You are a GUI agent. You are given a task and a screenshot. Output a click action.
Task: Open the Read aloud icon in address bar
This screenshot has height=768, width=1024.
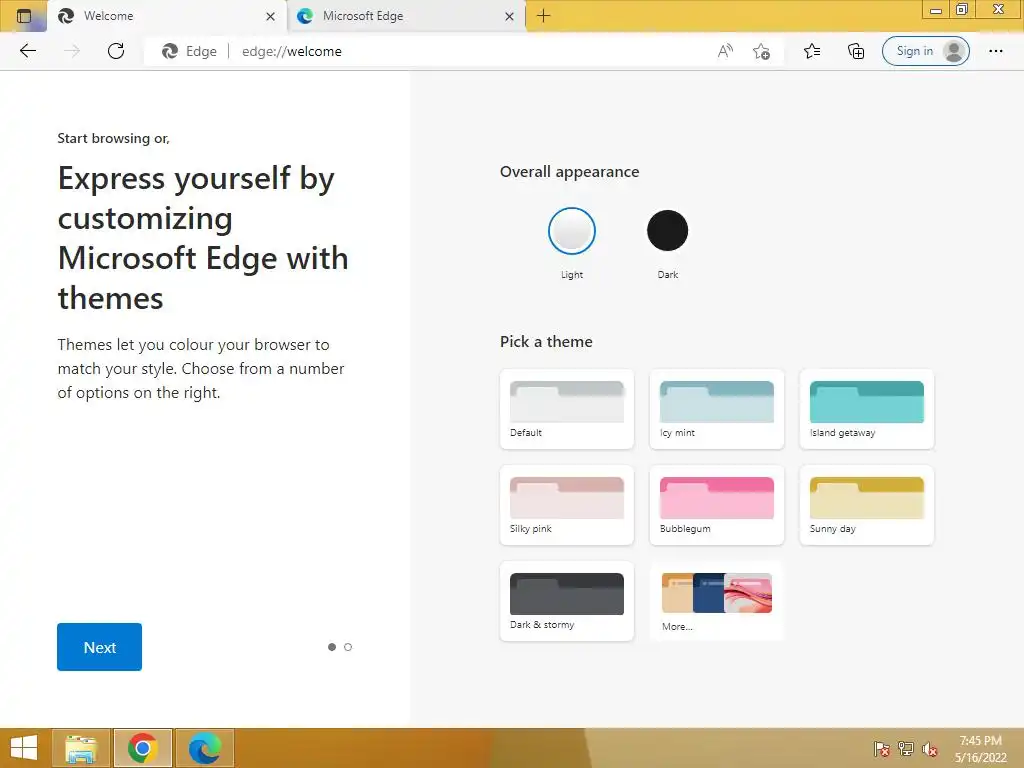pos(725,51)
